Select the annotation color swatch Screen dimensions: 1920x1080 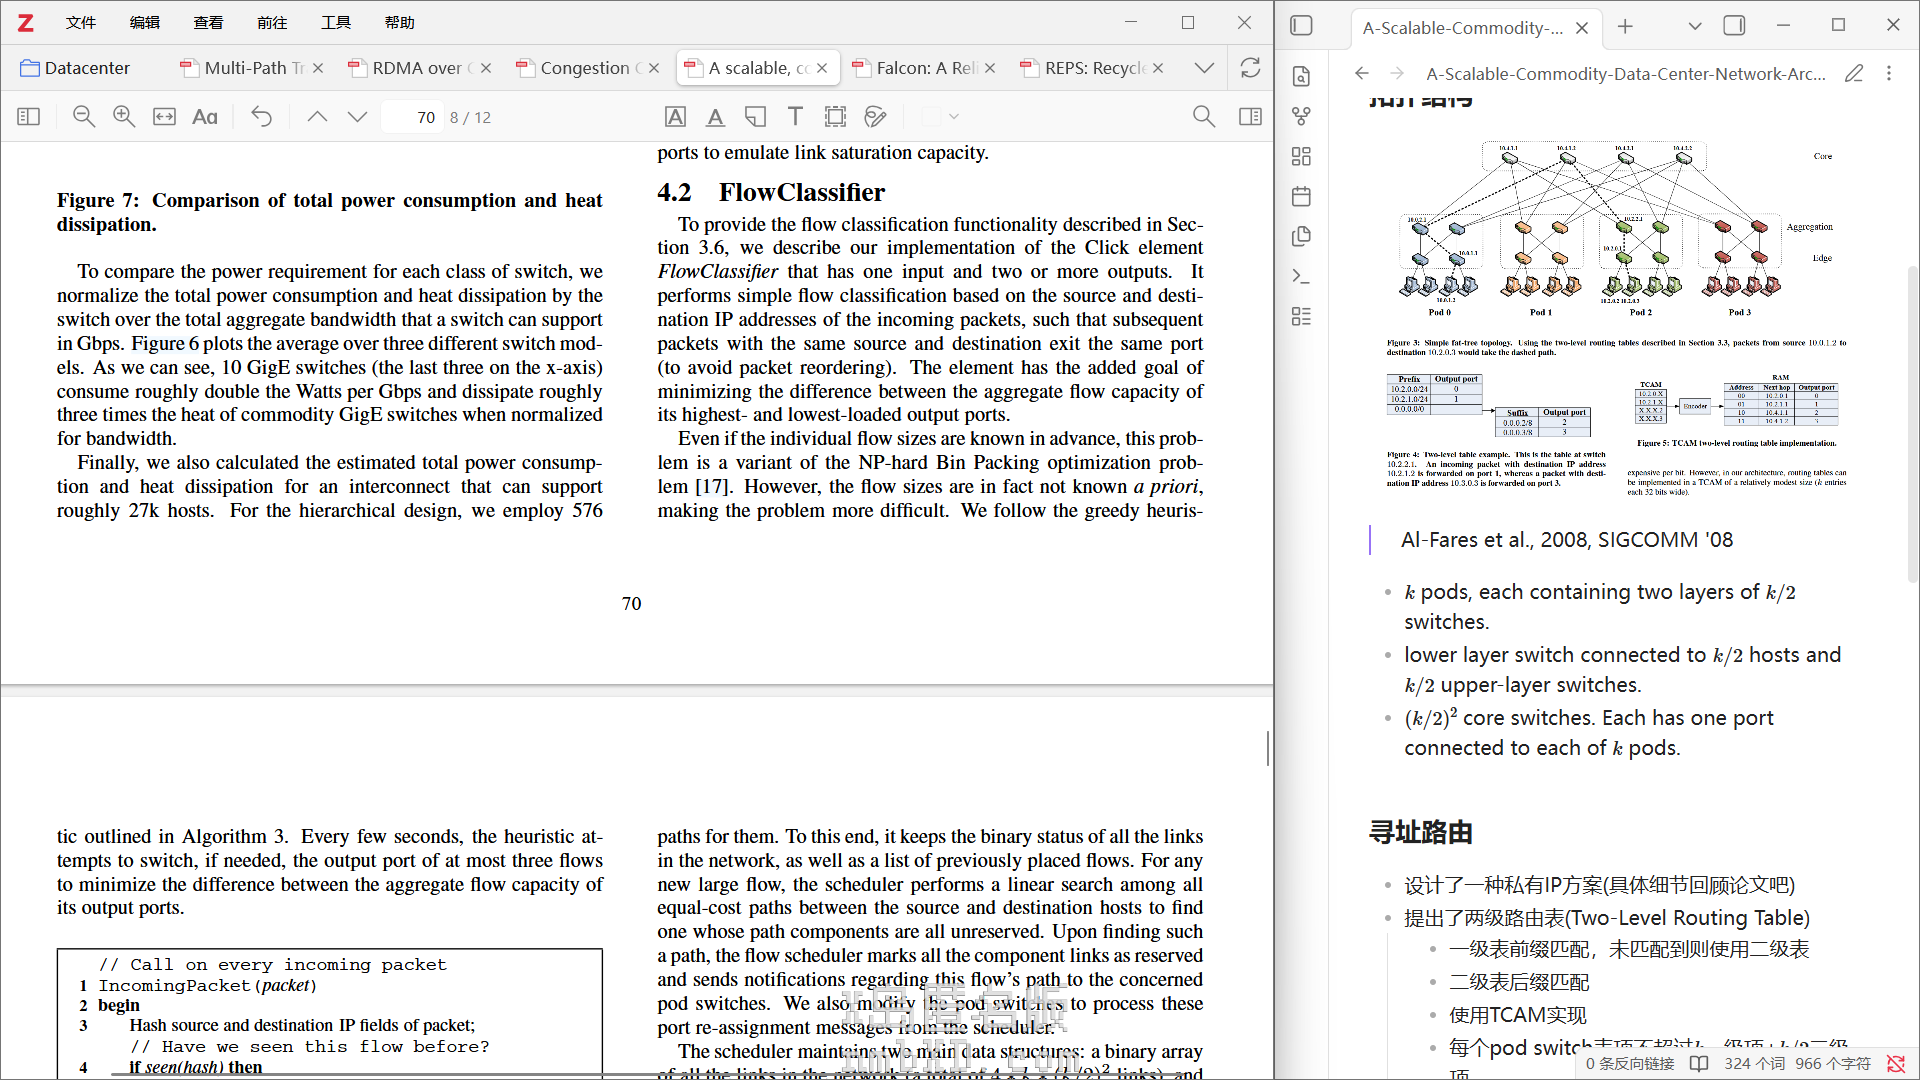pos(931,117)
